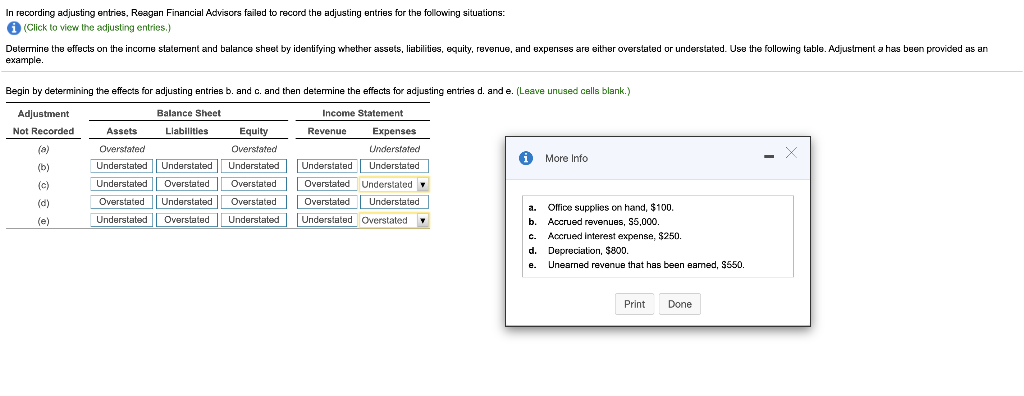The image size is (1024, 396).
Task: Open row (c) Assets dropdown
Action: pos(121,184)
